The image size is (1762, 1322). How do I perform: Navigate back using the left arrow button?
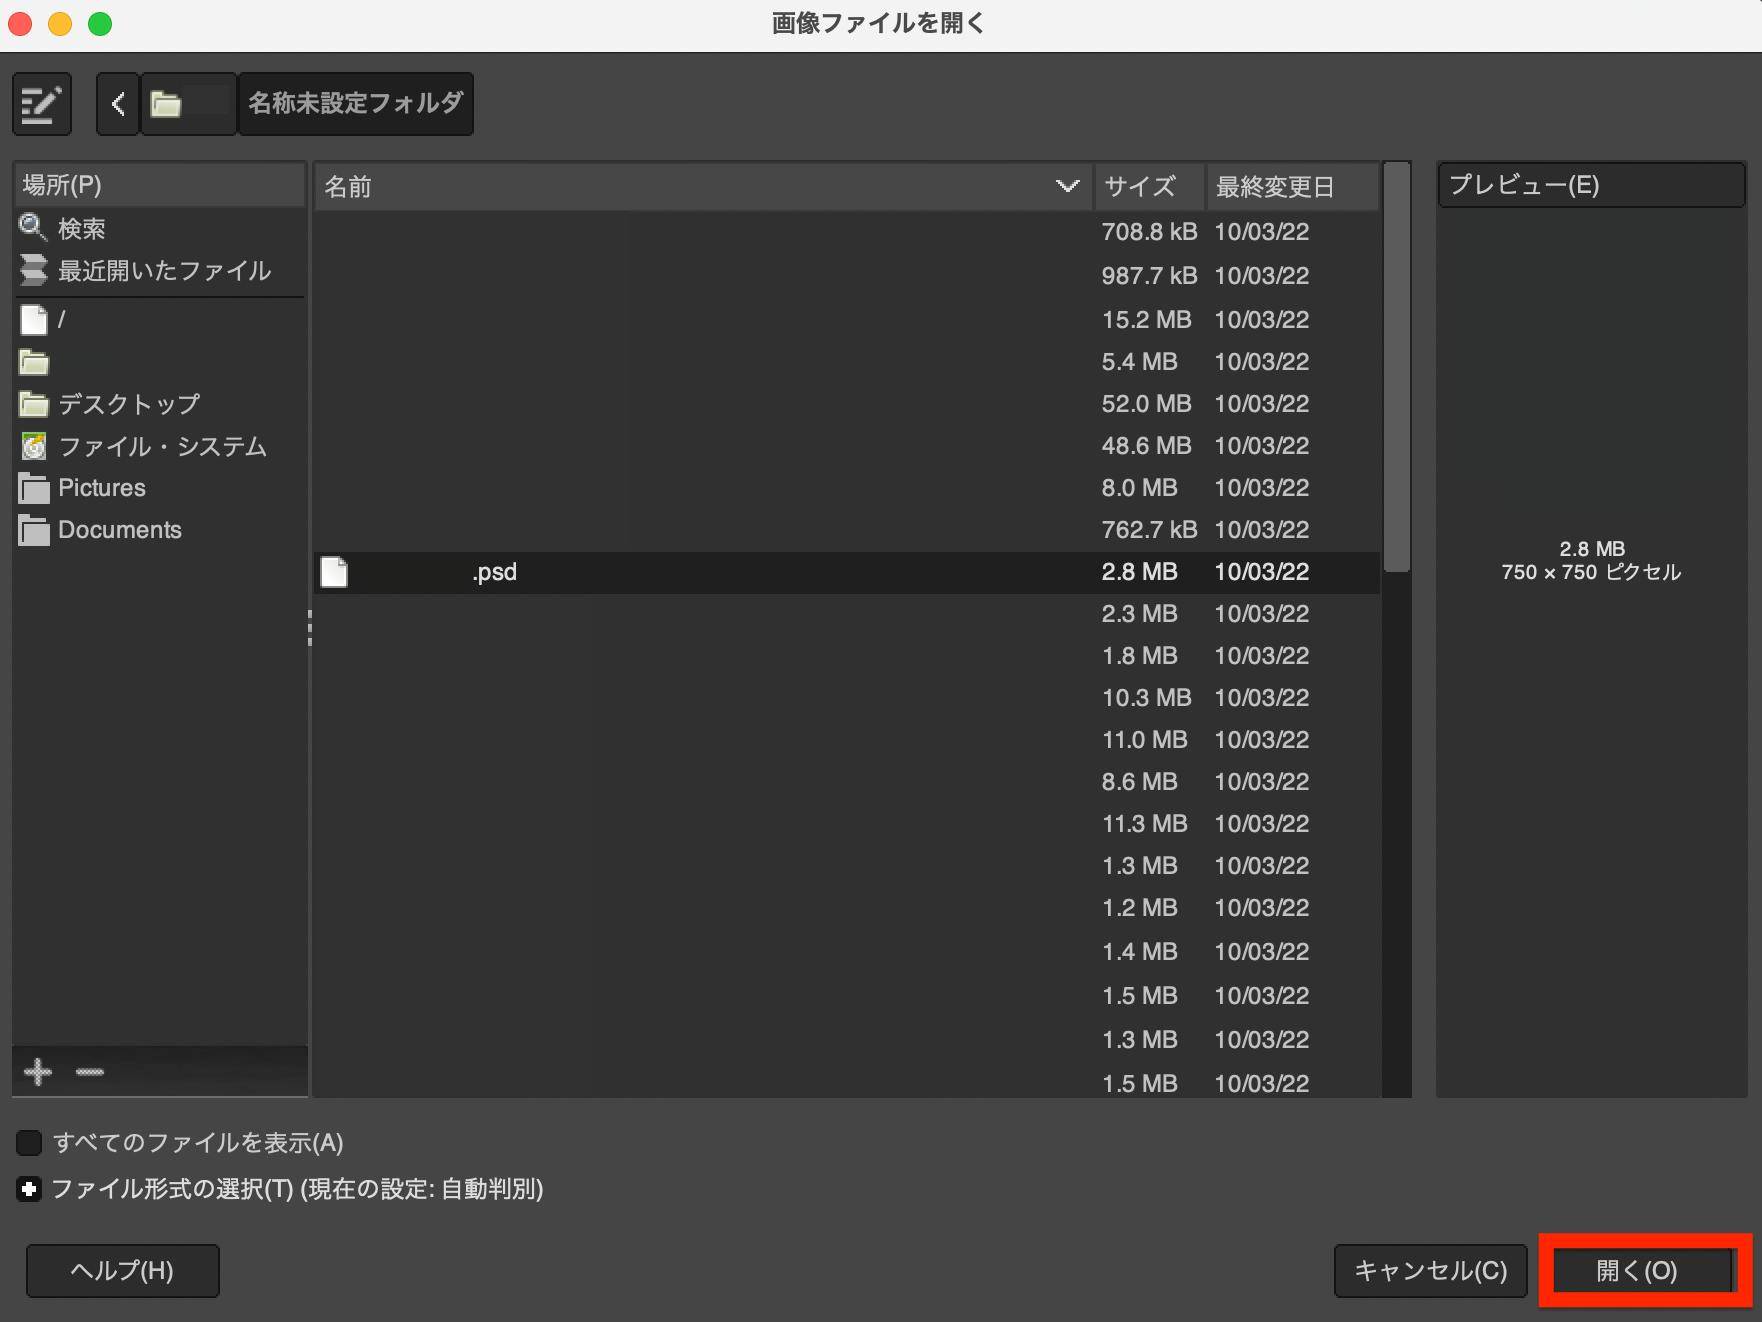pos(117,103)
